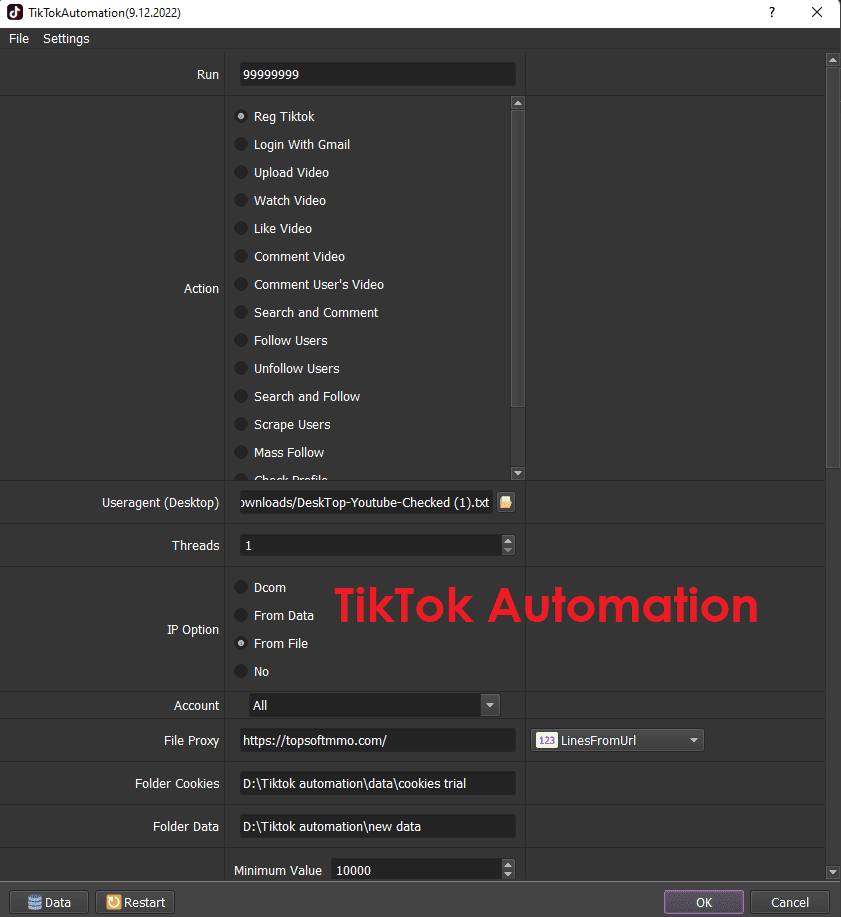Select the Like Video action

point(273,229)
